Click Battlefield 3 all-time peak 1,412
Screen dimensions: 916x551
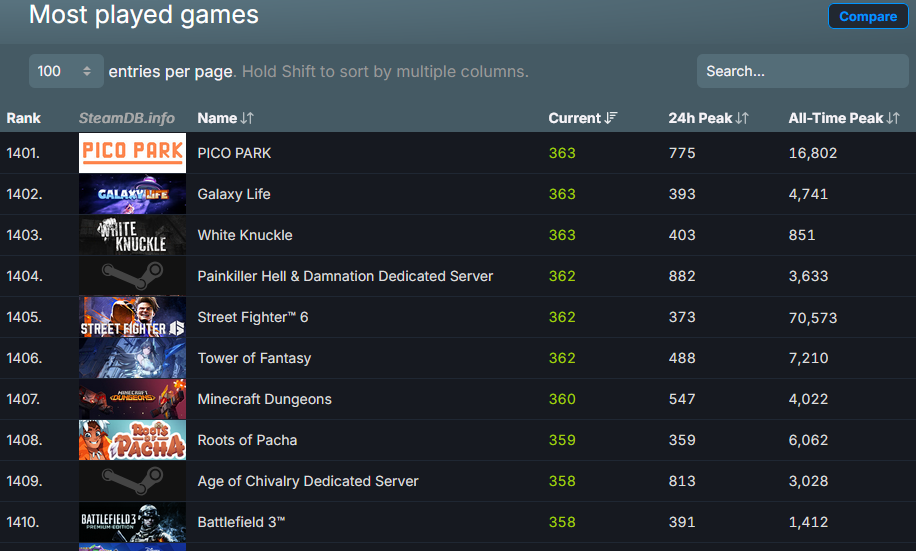808,522
